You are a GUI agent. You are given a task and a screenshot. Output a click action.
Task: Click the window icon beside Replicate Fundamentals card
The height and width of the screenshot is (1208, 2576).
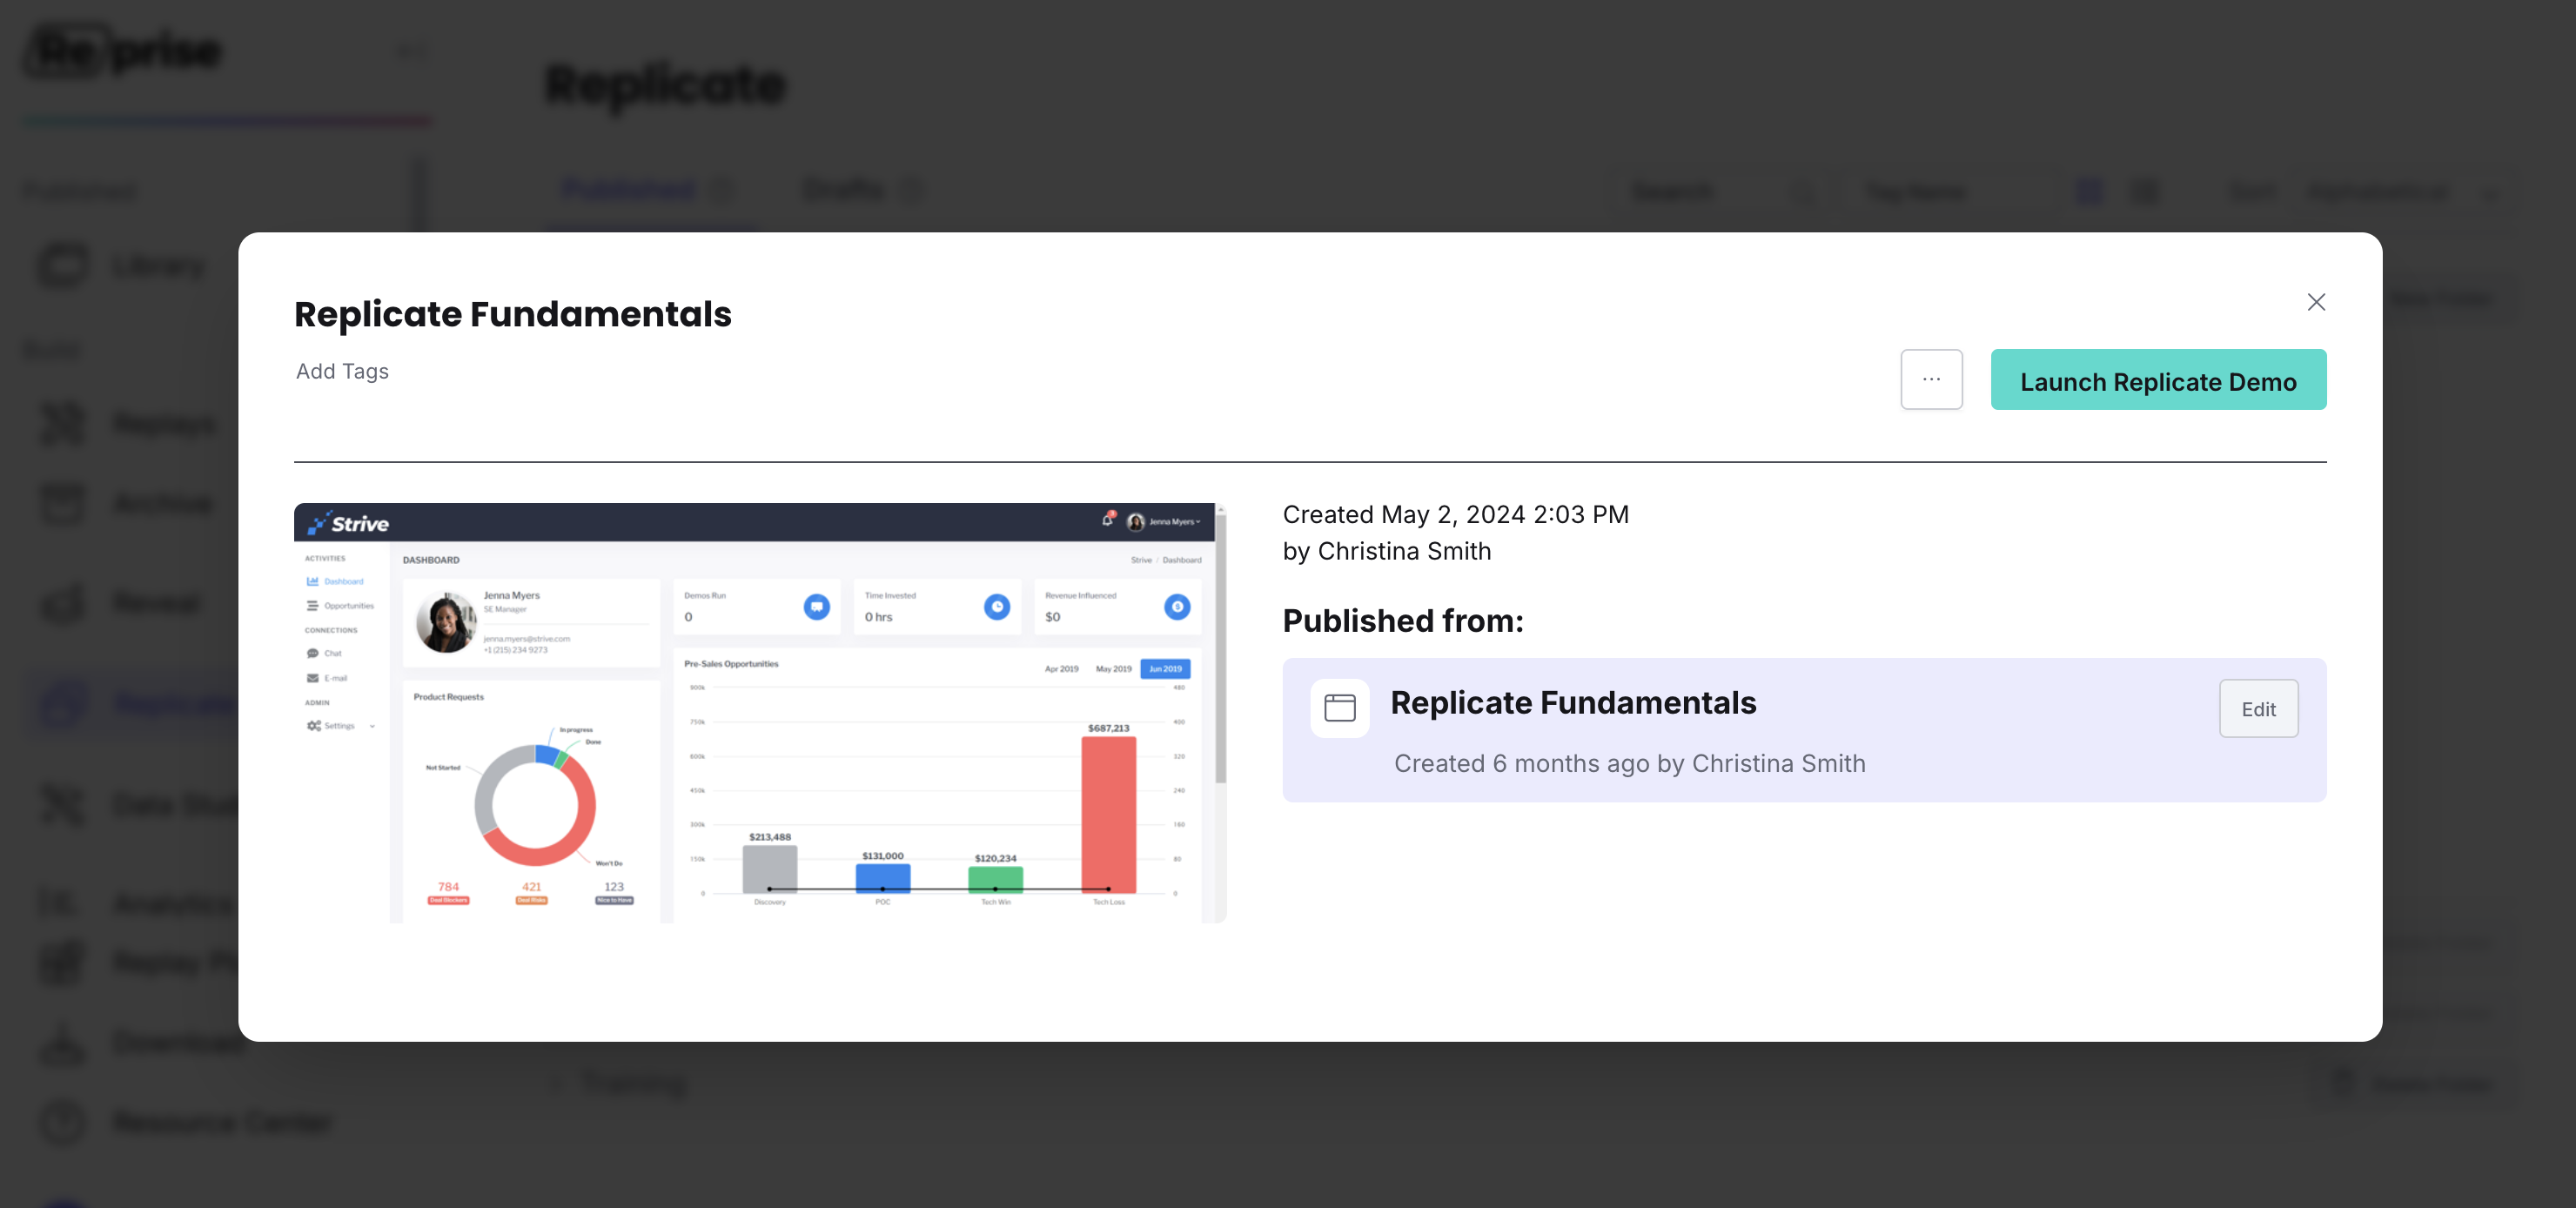[x=1340, y=709]
